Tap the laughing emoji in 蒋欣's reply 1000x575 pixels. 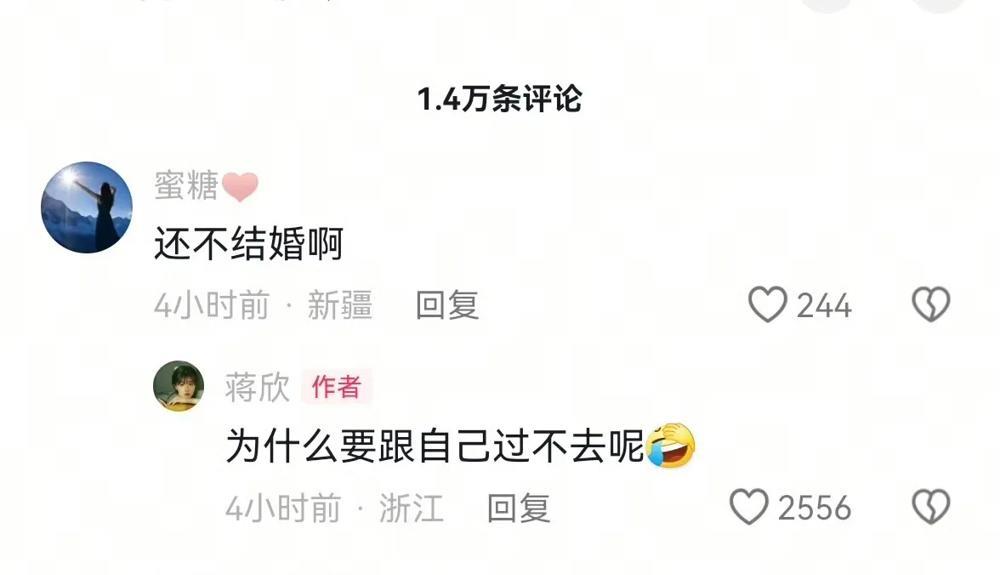click(x=670, y=444)
